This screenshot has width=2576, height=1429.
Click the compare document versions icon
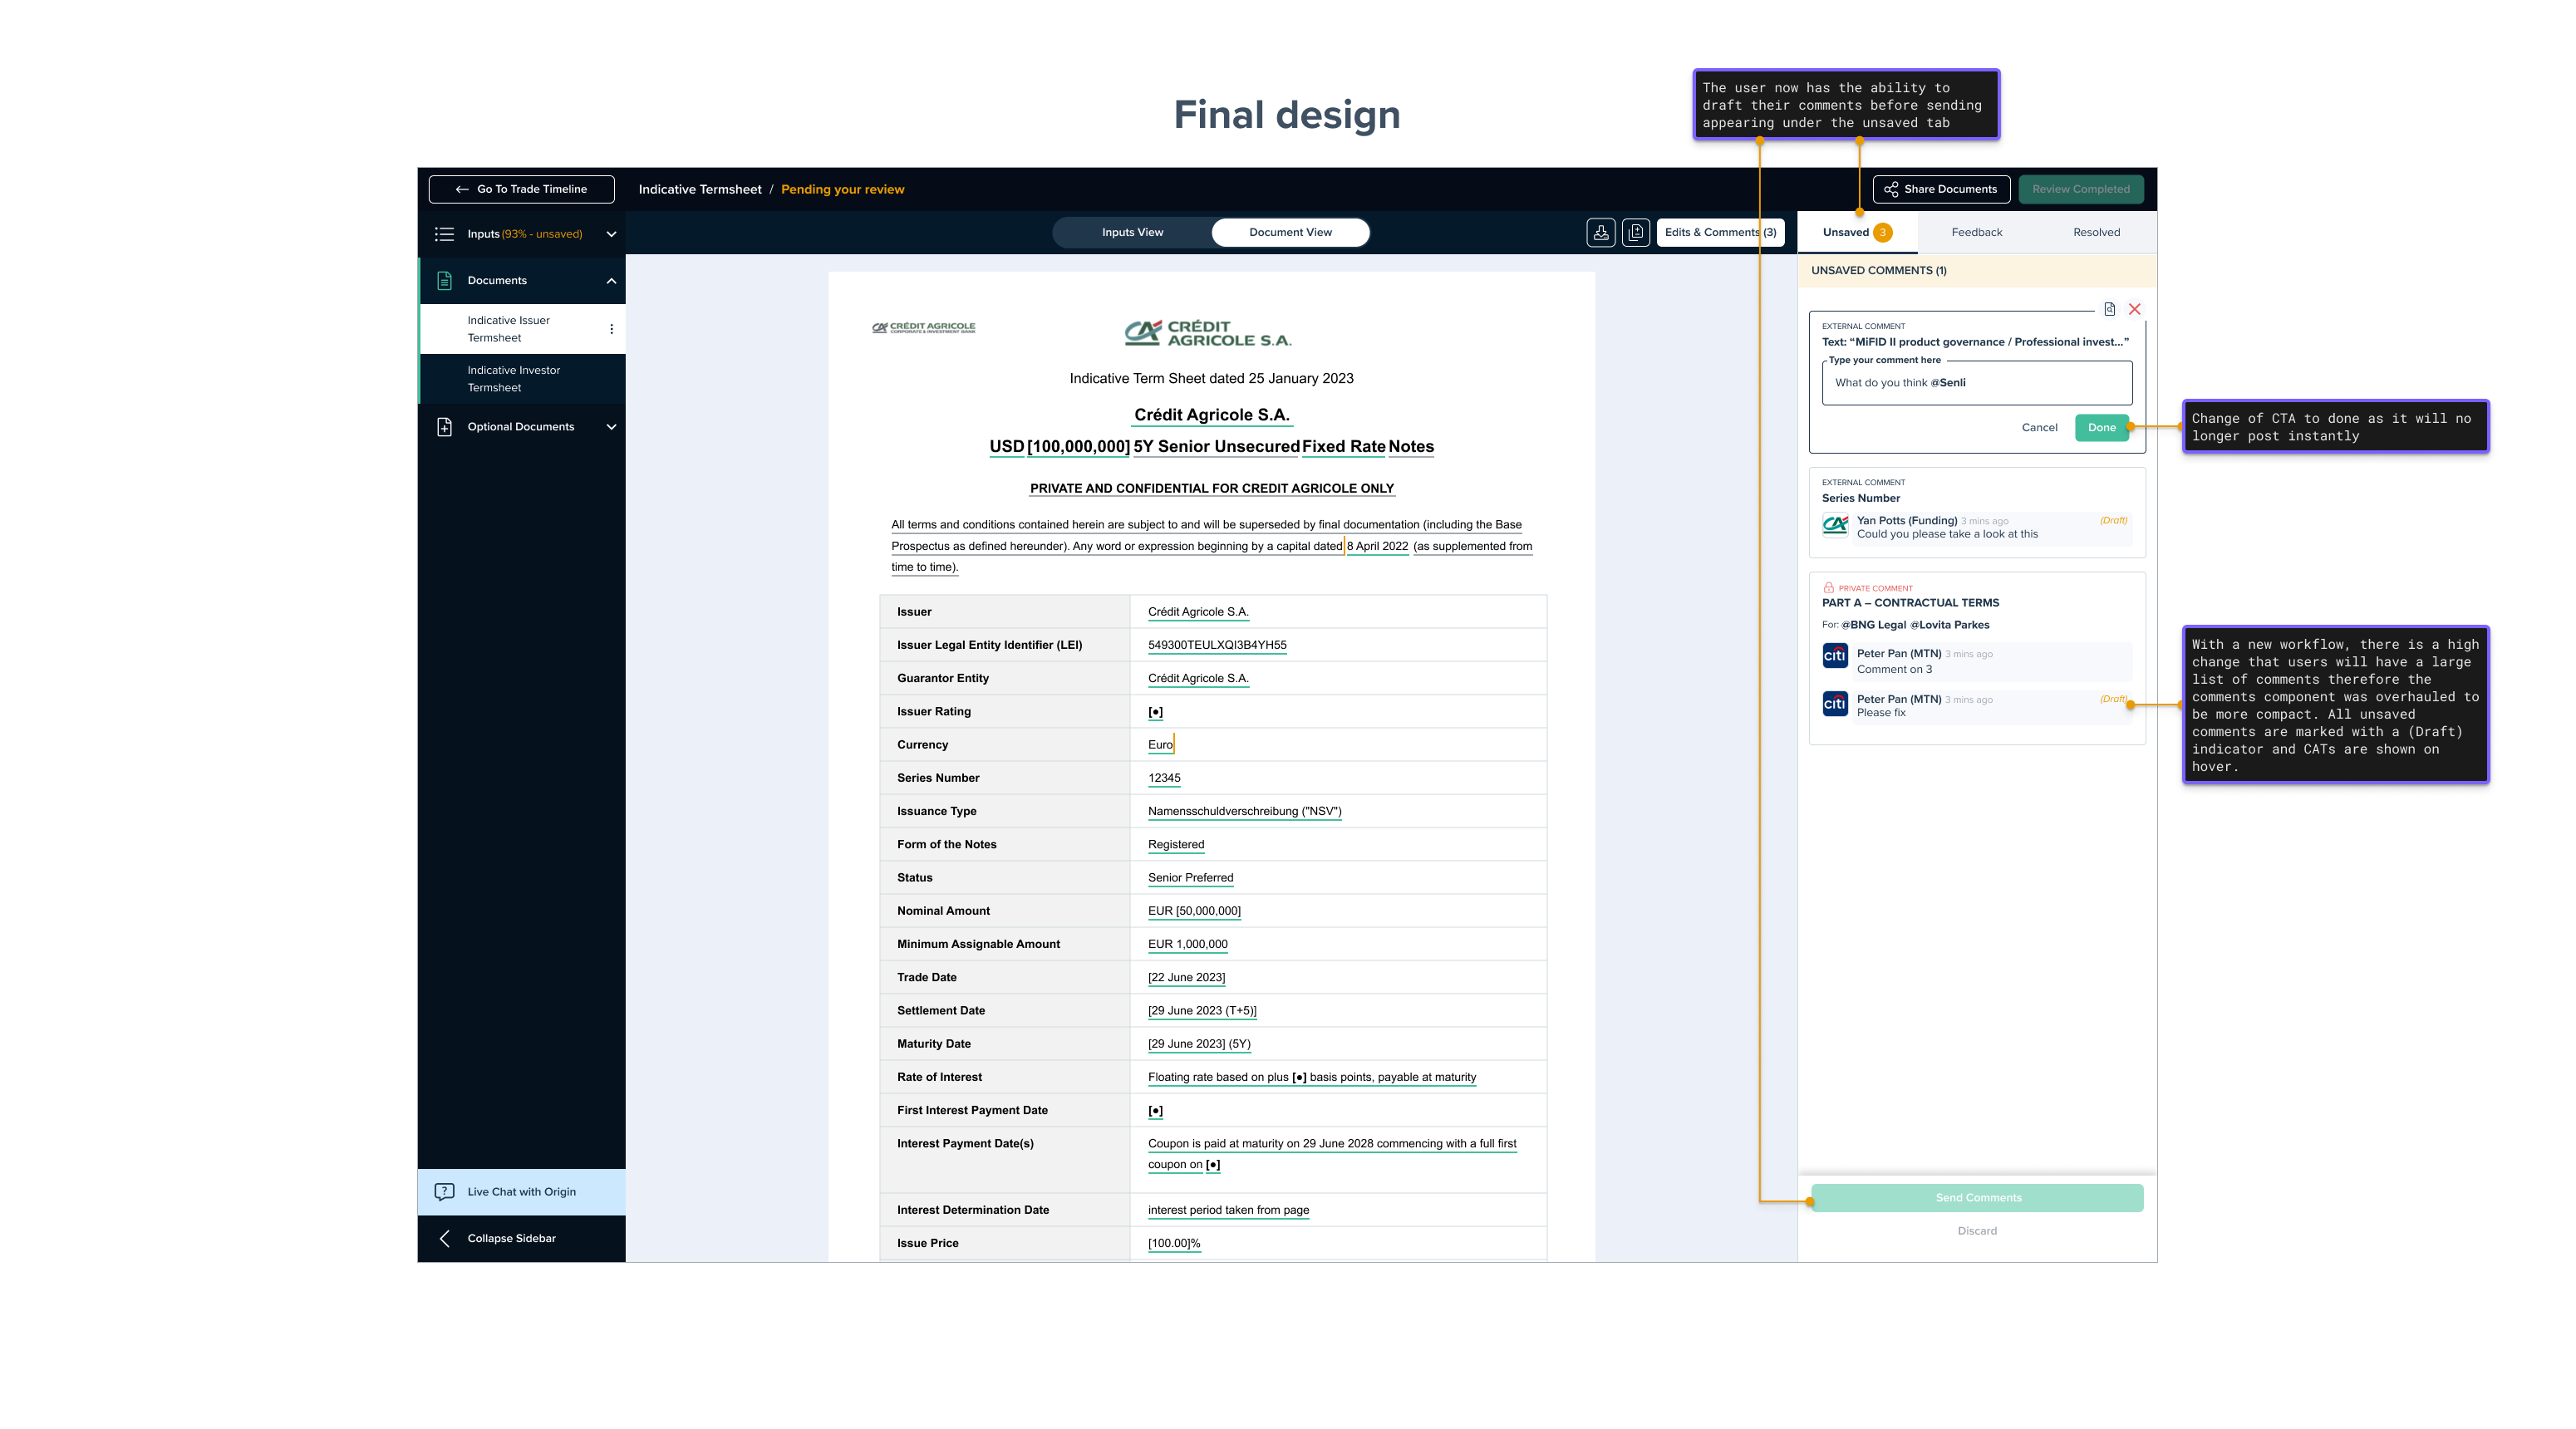(x=1636, y=232)
